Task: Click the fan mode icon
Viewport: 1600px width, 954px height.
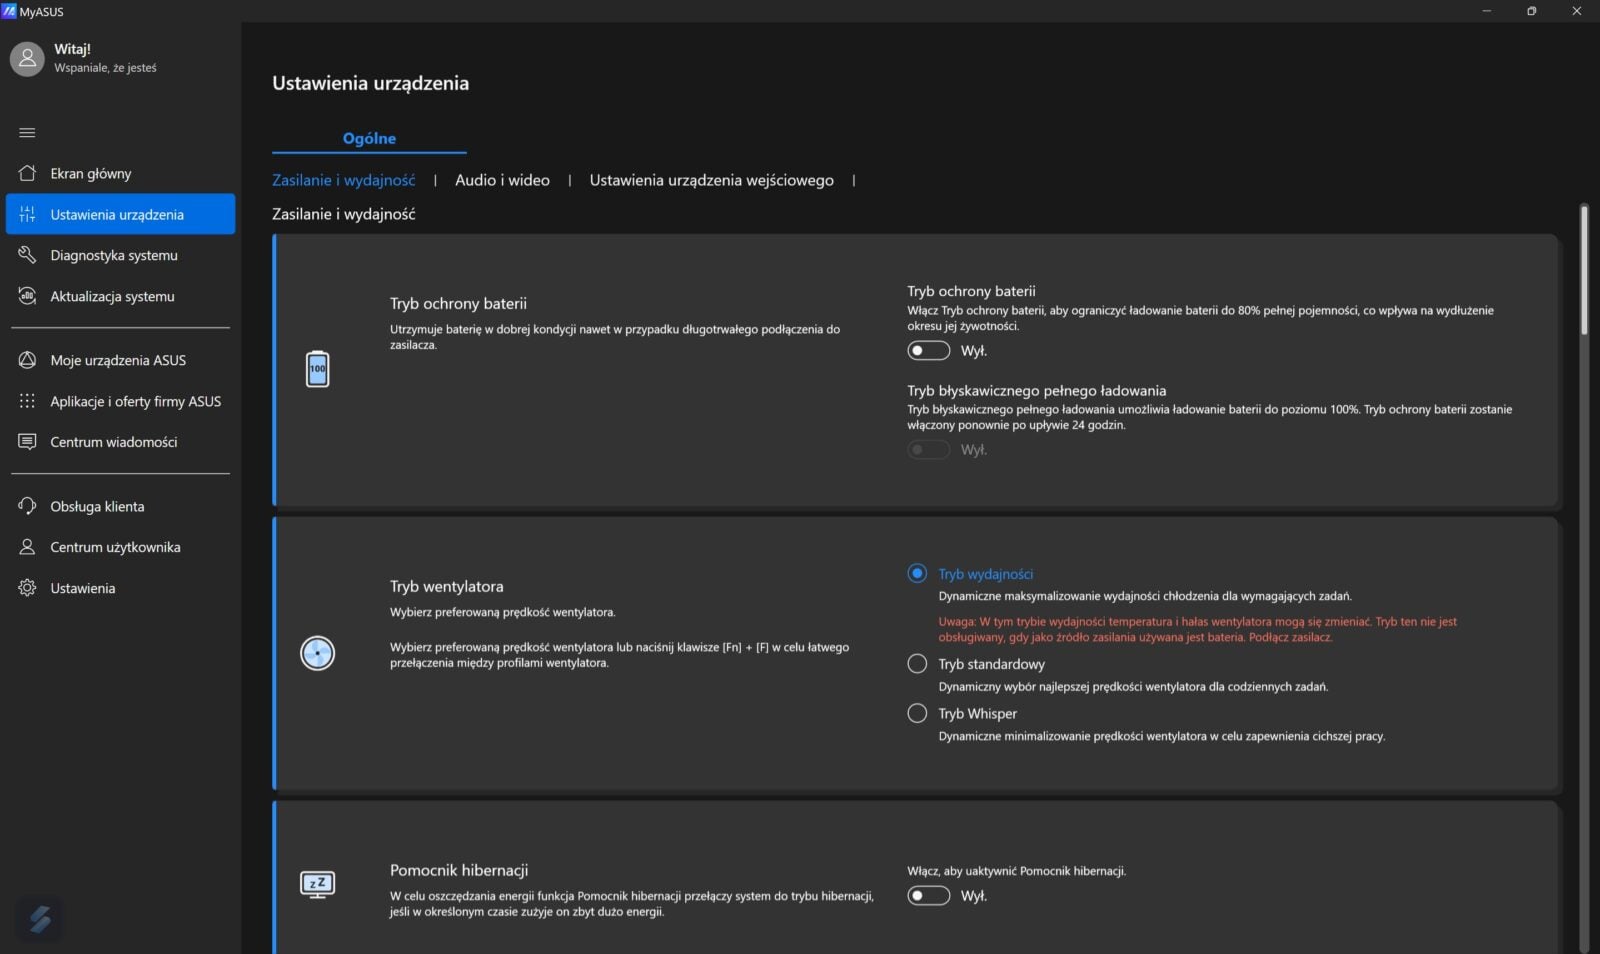Action: [317, 653]
